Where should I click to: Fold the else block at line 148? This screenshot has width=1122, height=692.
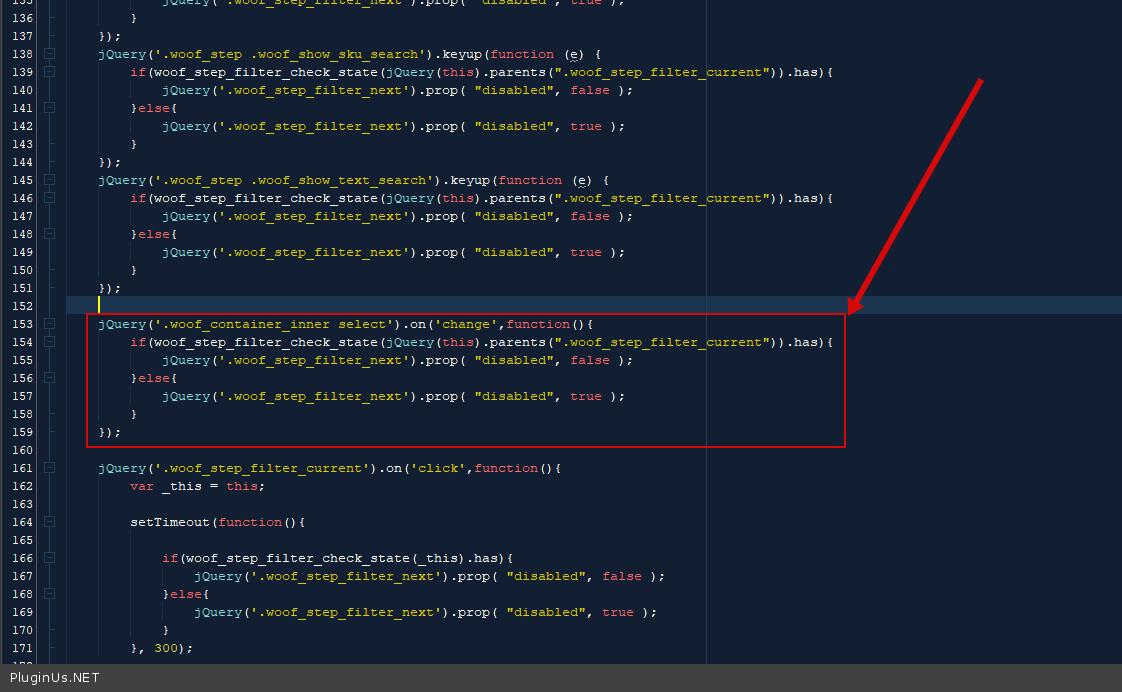click(x=49, y=234)
